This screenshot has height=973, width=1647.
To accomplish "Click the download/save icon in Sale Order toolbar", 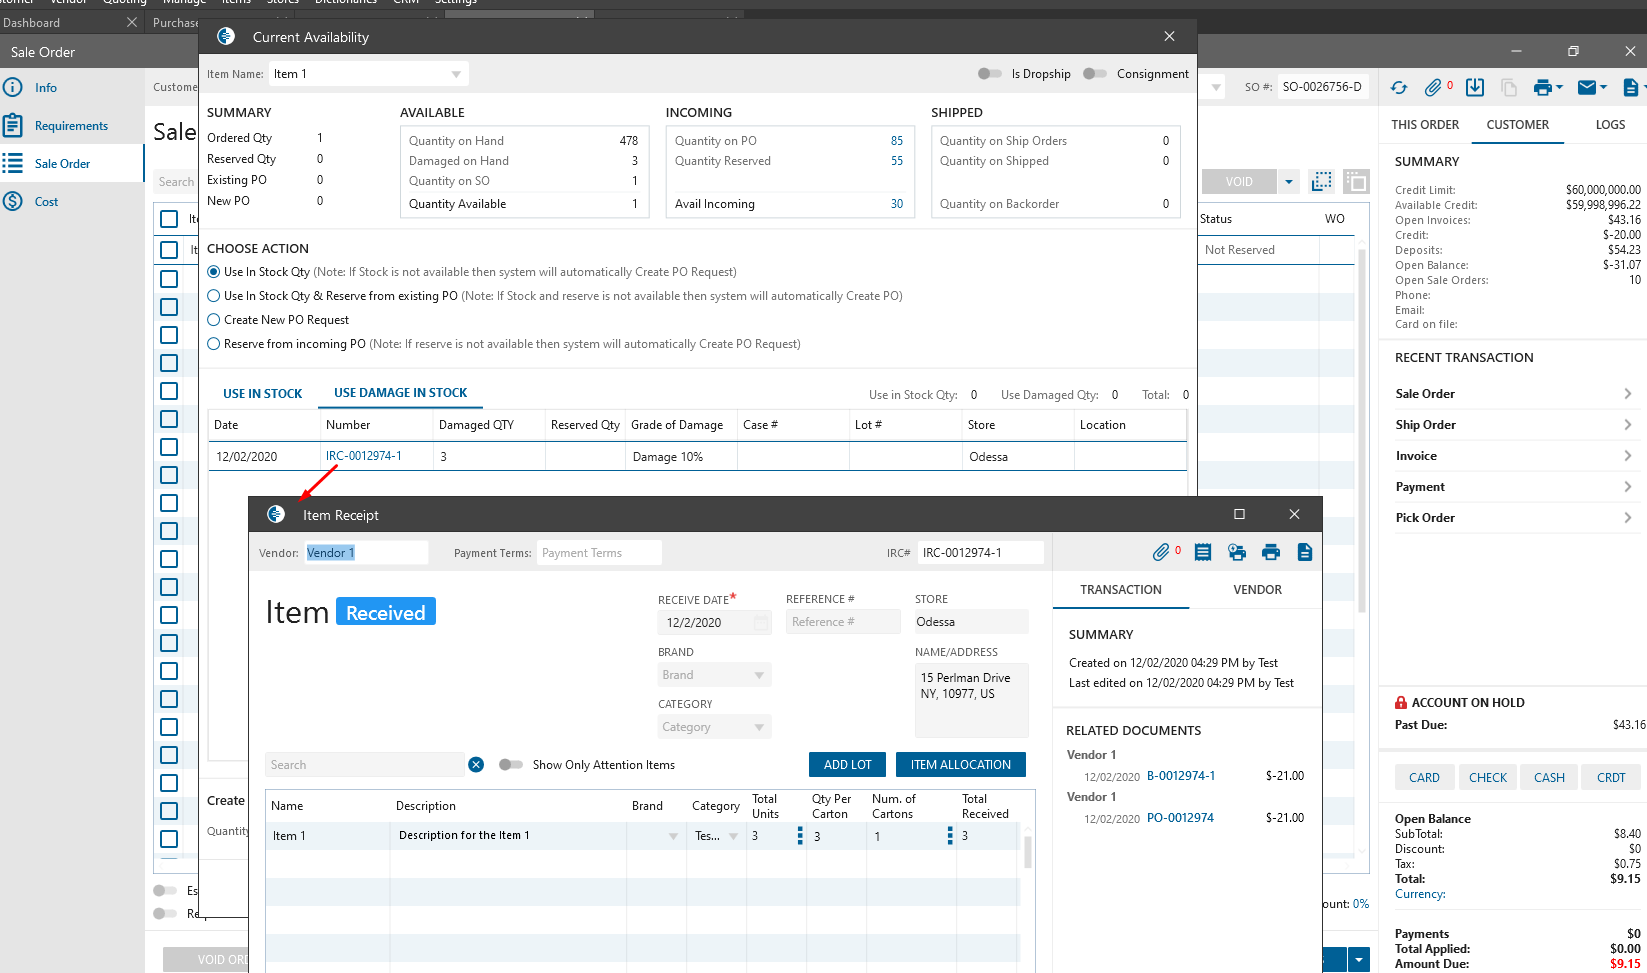I will tap(1475, 88).
